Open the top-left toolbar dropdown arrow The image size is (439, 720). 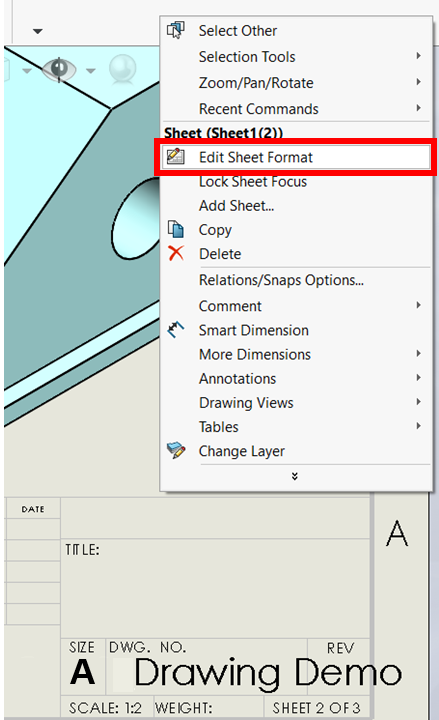(38, 31)
